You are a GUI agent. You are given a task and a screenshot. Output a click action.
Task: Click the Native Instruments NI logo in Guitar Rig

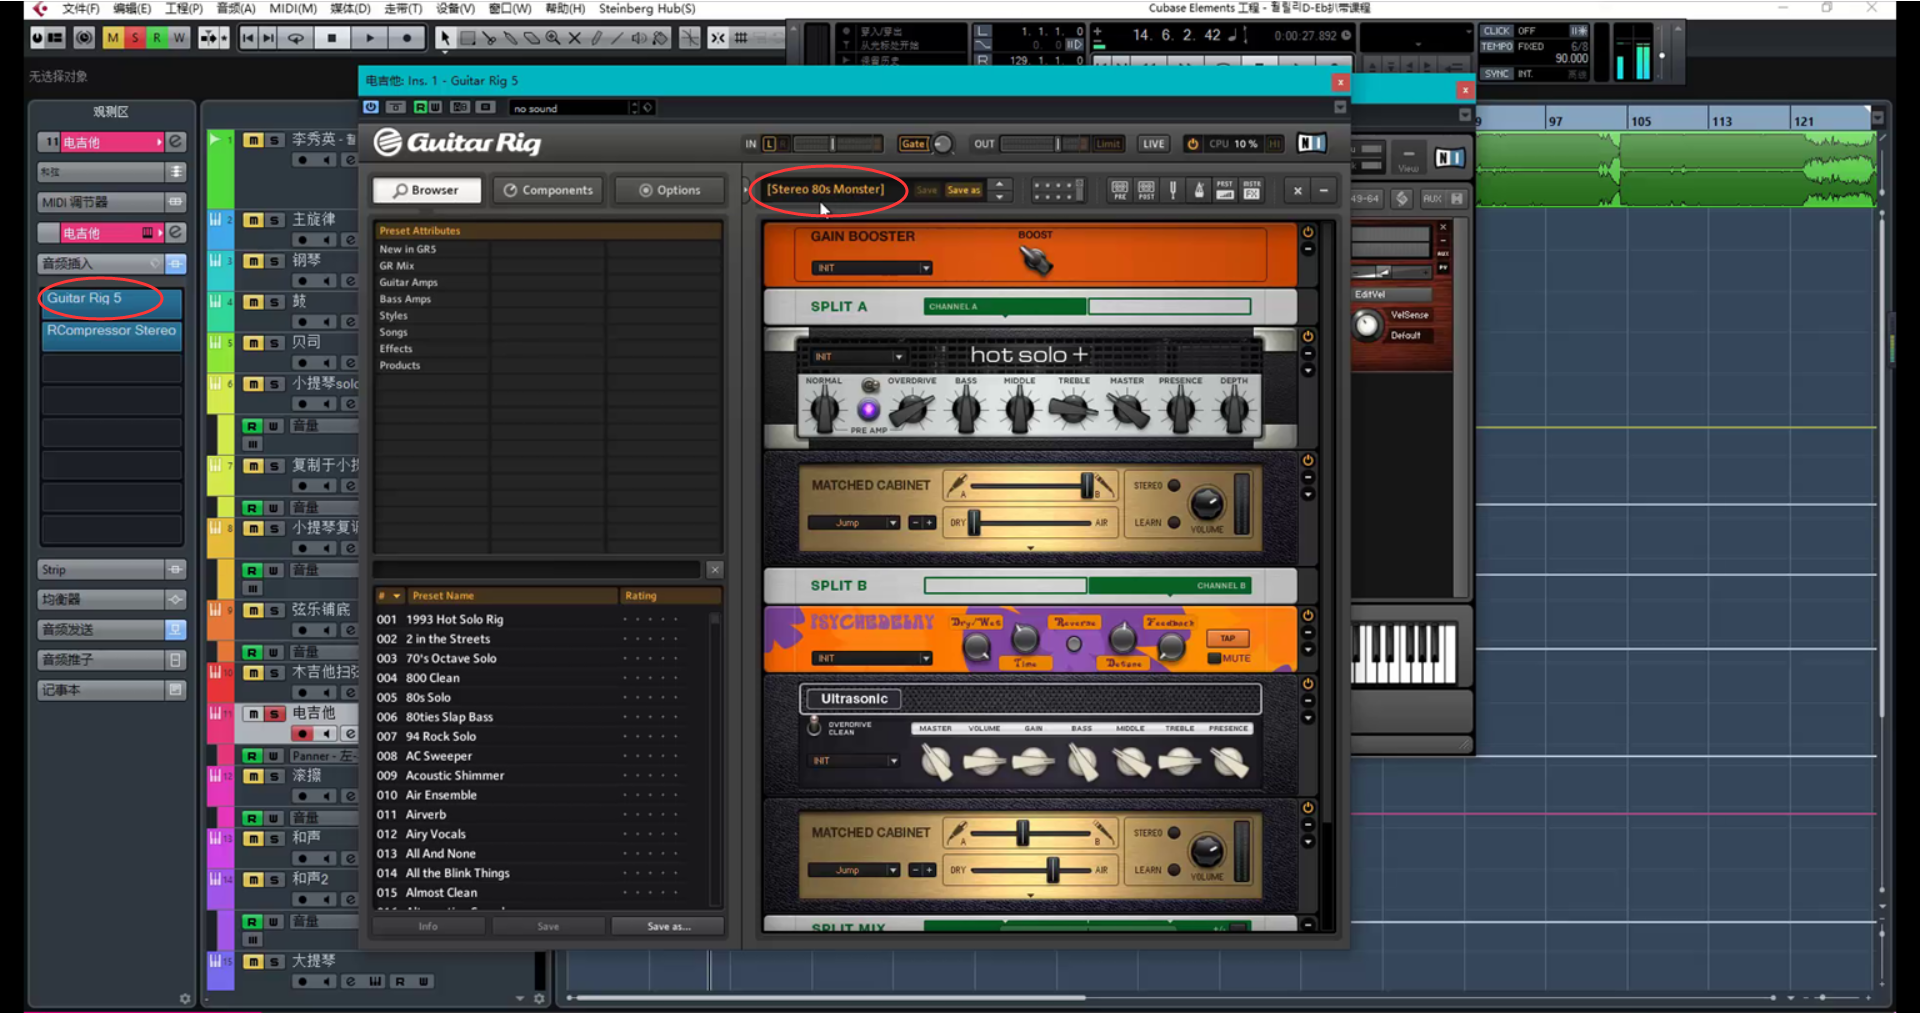[1311, 143]
